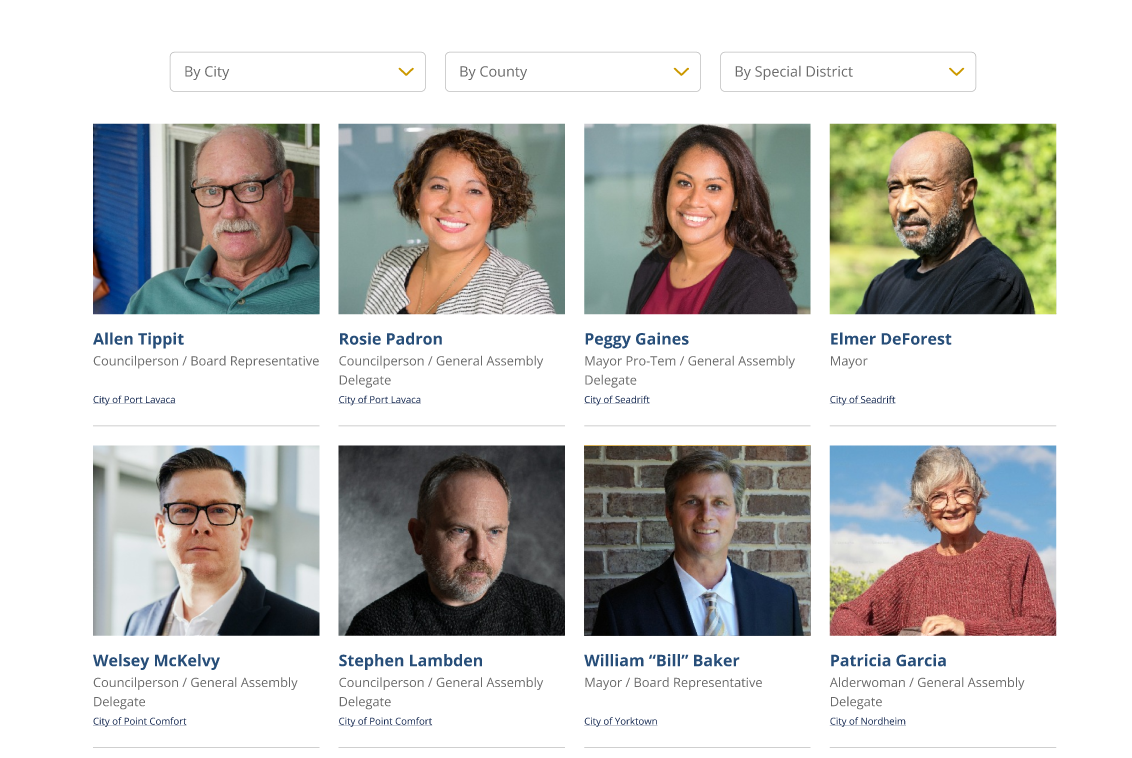Open Peggy Gaines name link

pyautogui.click(x=636, y=339)
